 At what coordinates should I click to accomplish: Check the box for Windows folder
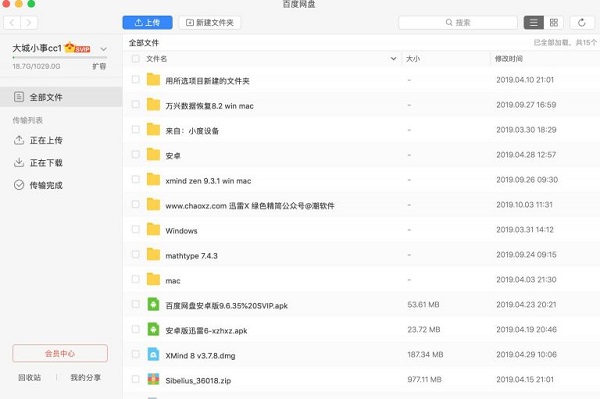pos(135,229)
